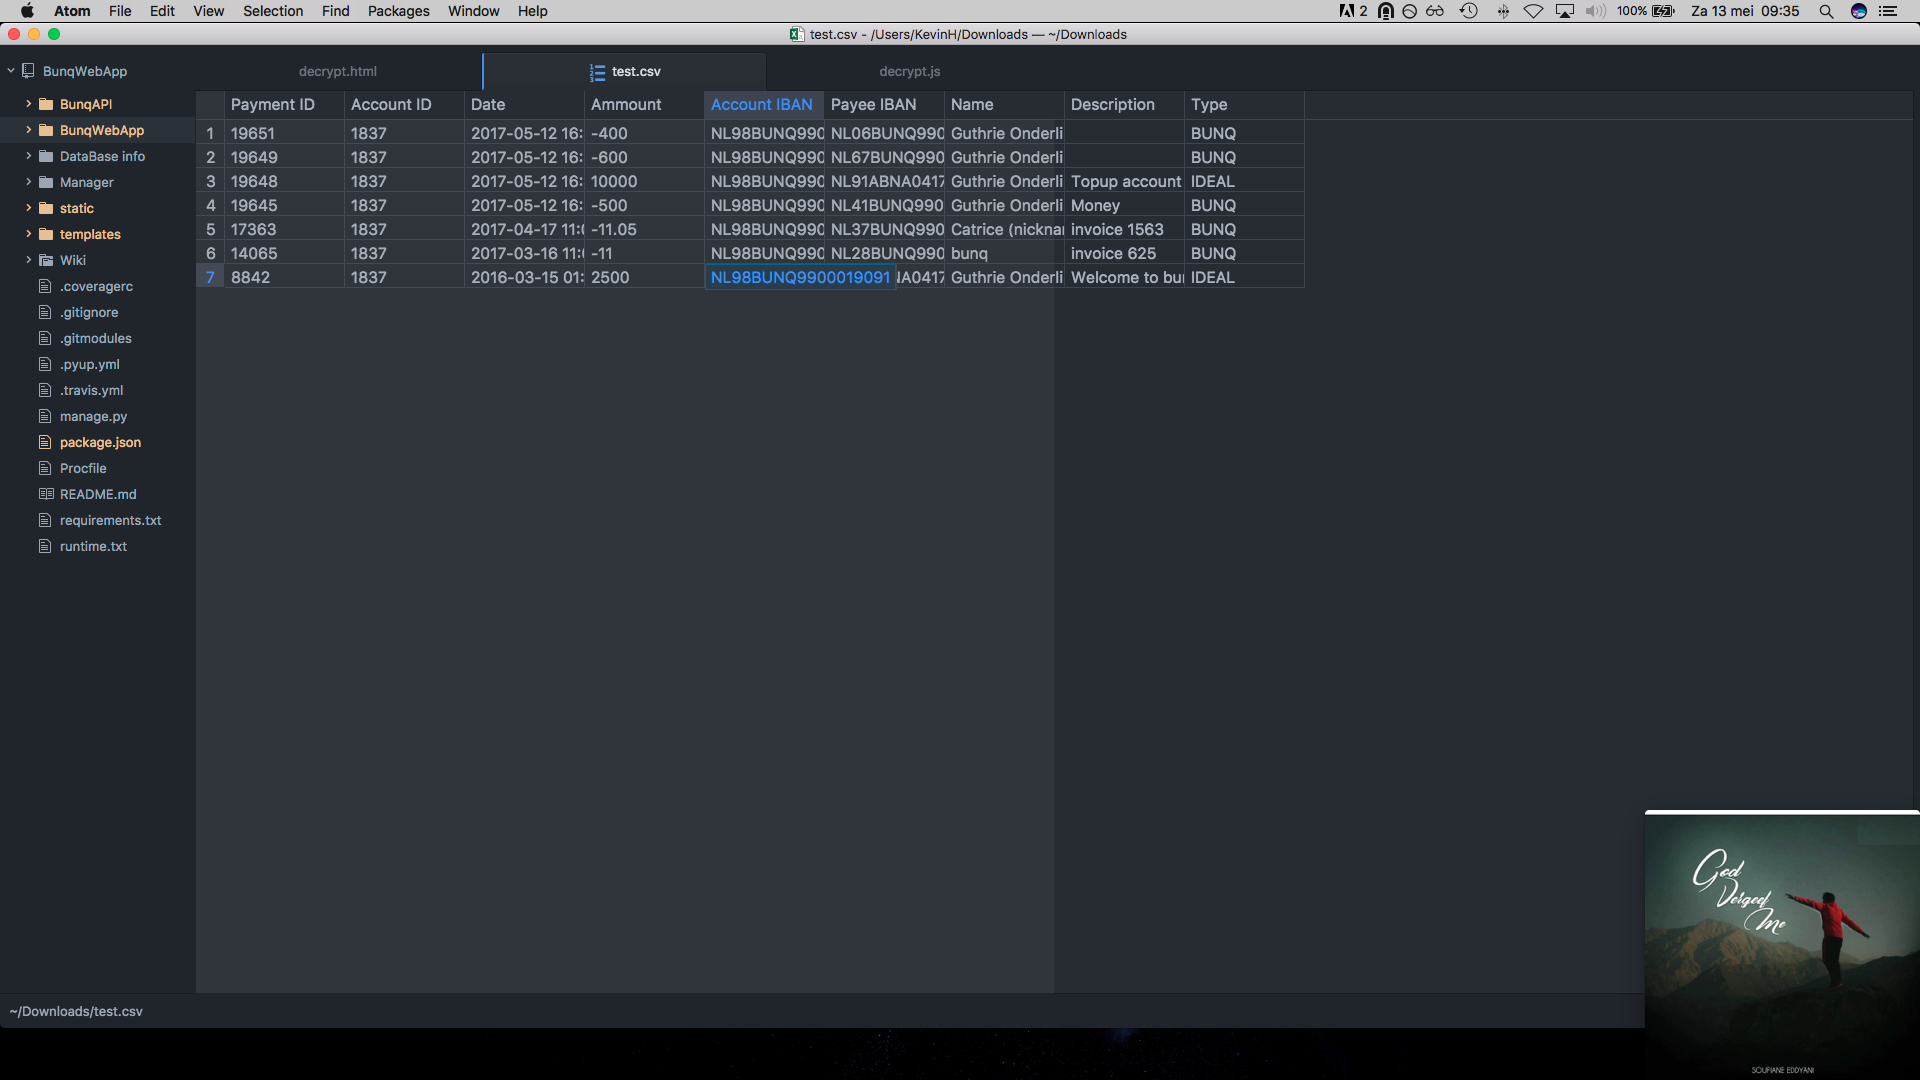Open the Notification Center list icon

[x=1888, y=11]
